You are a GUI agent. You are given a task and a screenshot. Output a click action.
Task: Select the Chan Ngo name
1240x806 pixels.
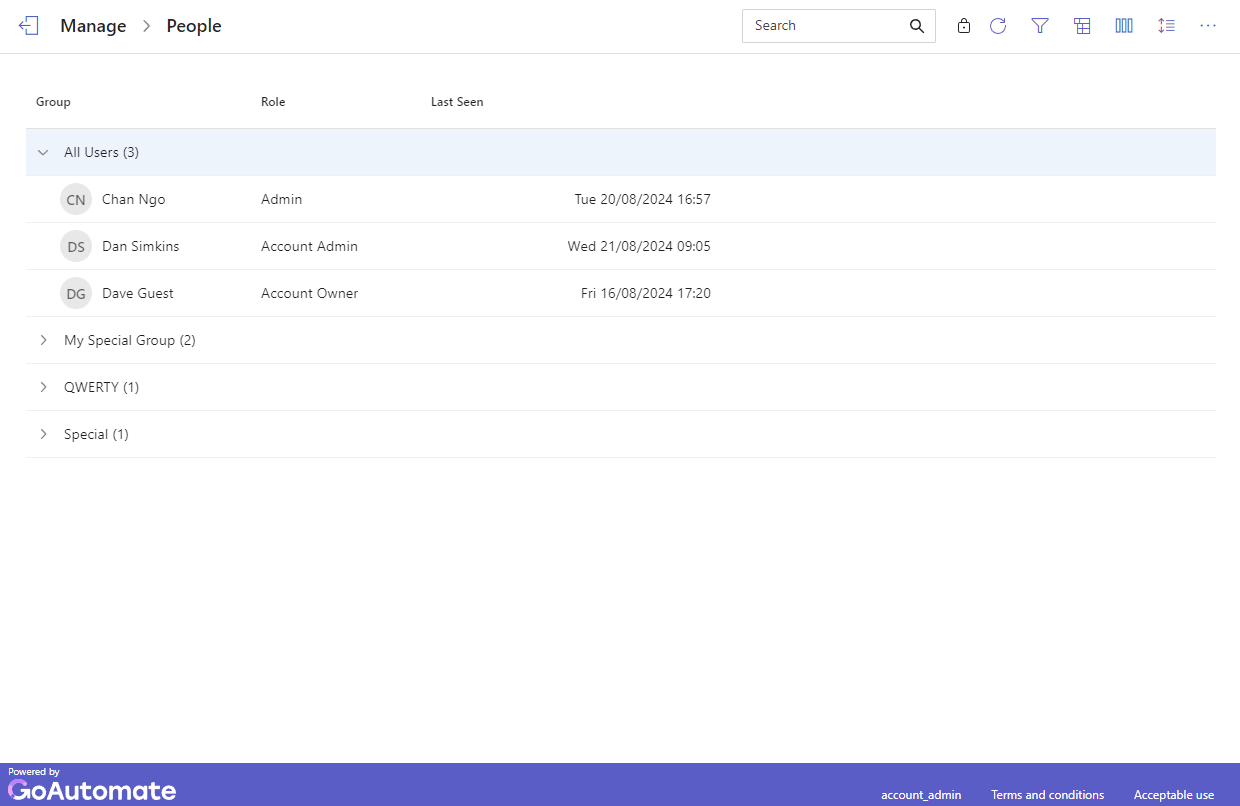133,199
